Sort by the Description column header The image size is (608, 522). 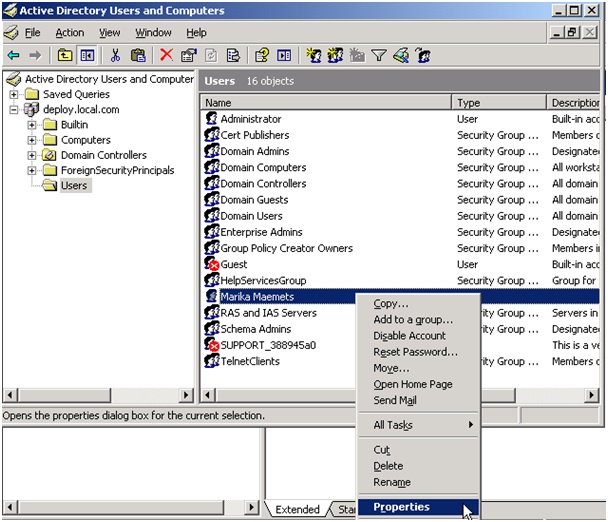pyautogui.click(x=573, y=103)
